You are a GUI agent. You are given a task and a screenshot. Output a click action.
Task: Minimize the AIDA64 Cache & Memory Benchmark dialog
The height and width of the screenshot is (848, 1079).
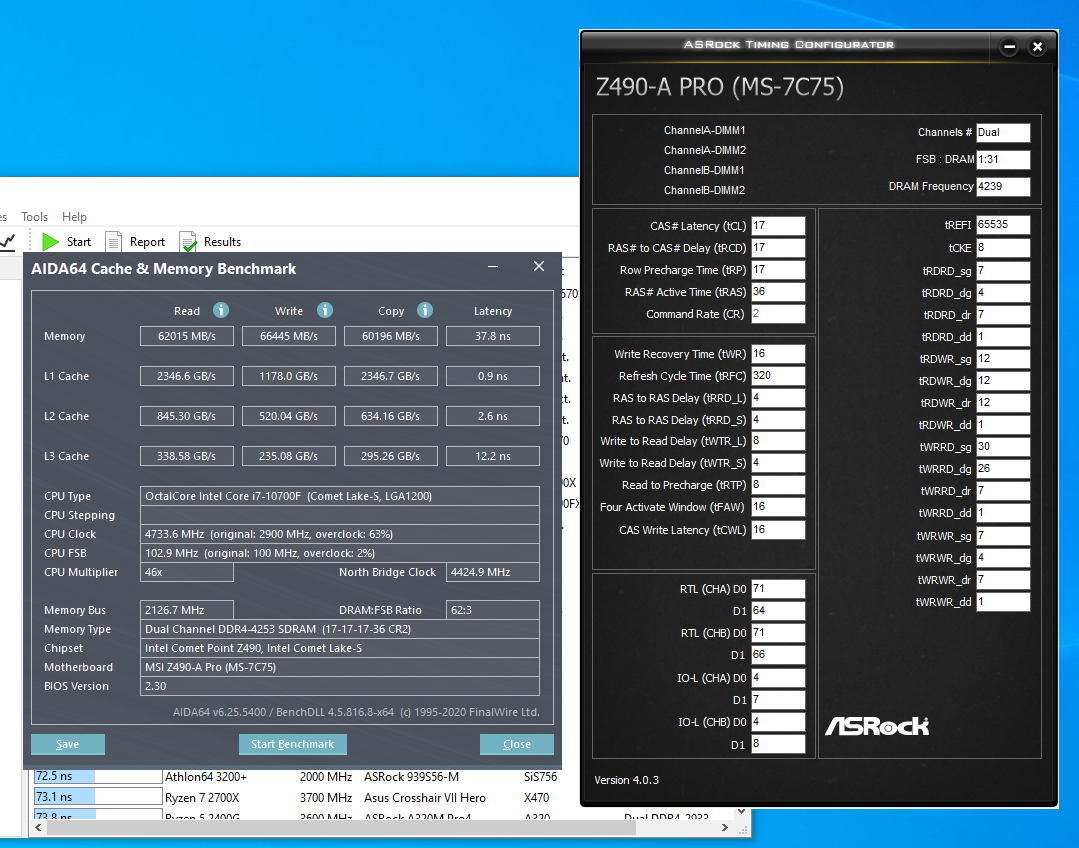[x=493, y=266]
